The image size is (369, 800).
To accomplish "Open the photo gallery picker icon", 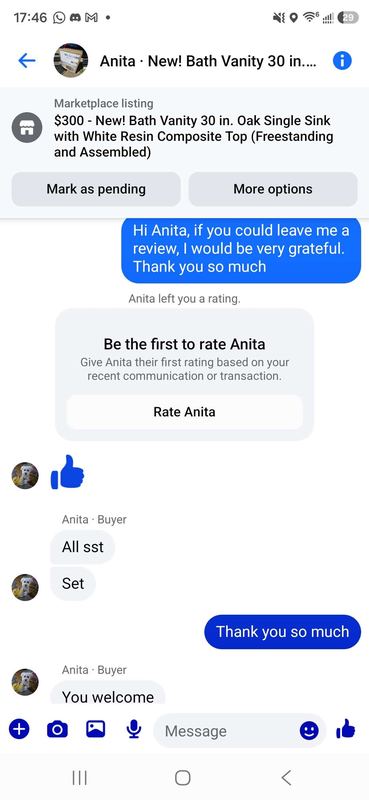I will [x=95, y=730].
